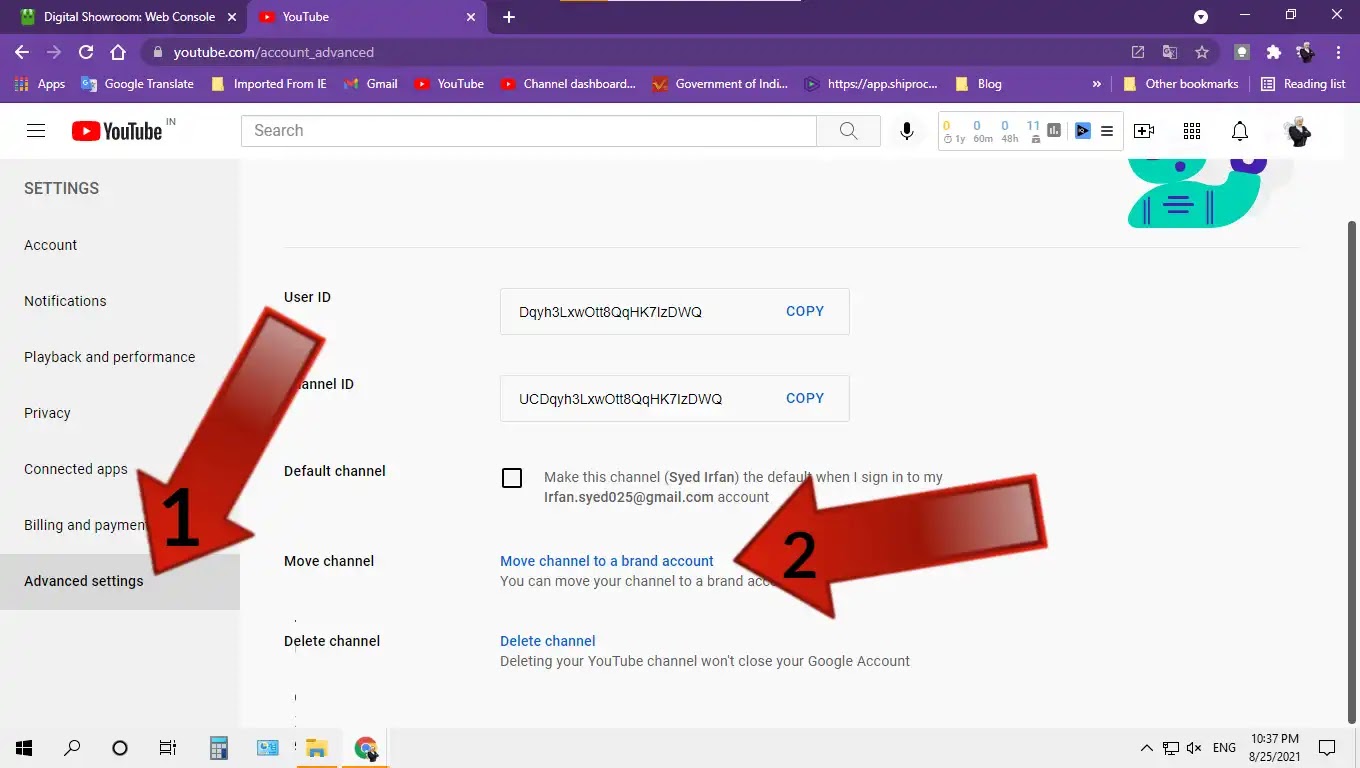
Task: Select the Account settings item
Action: (120, 245)
